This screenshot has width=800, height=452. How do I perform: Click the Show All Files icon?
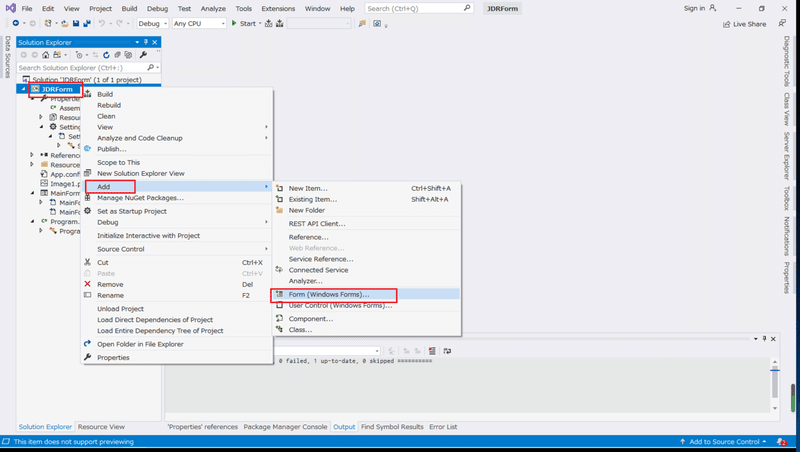[x=129, y=55]
